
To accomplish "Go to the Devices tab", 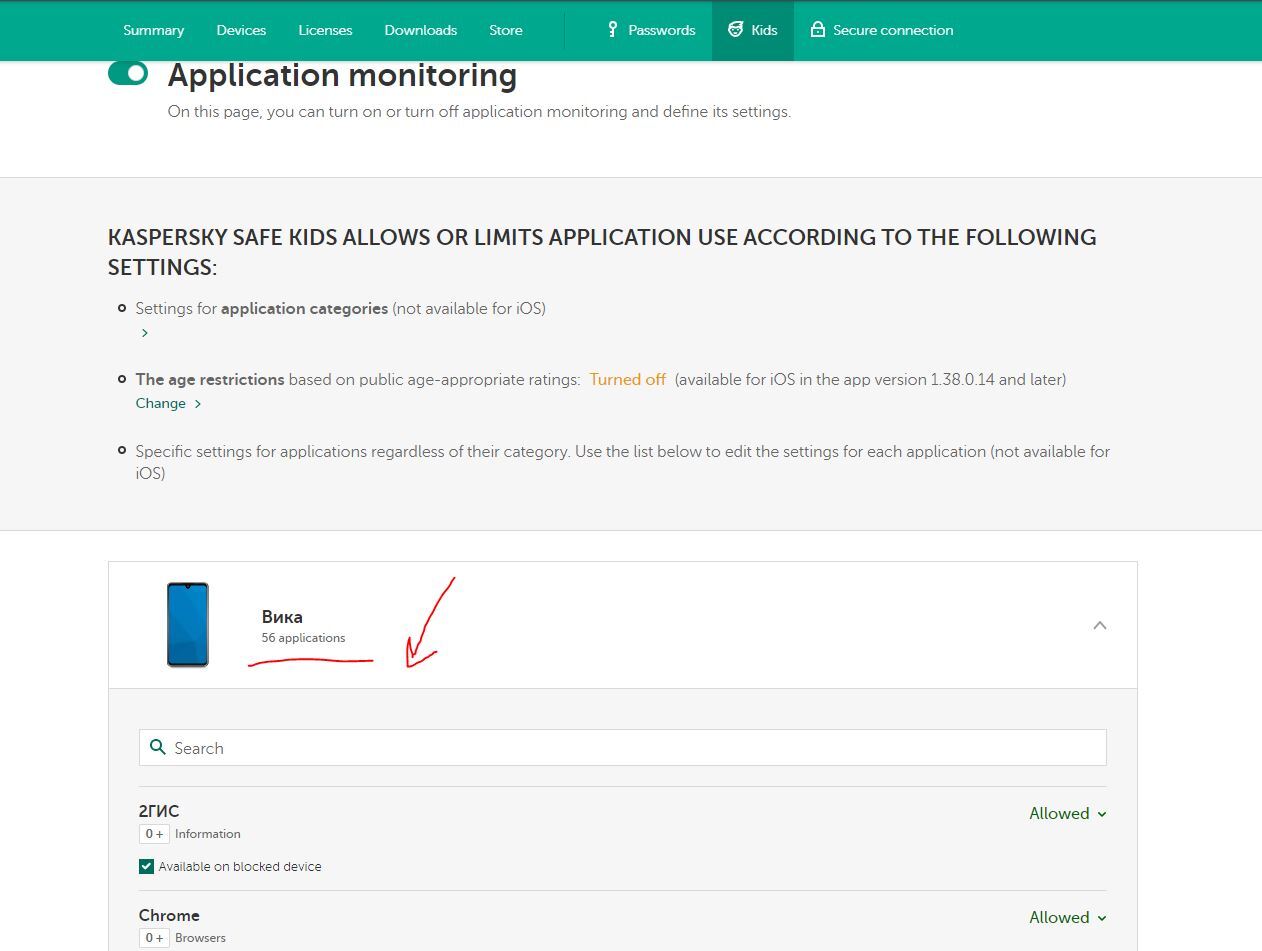I will (x=241, y=30).
